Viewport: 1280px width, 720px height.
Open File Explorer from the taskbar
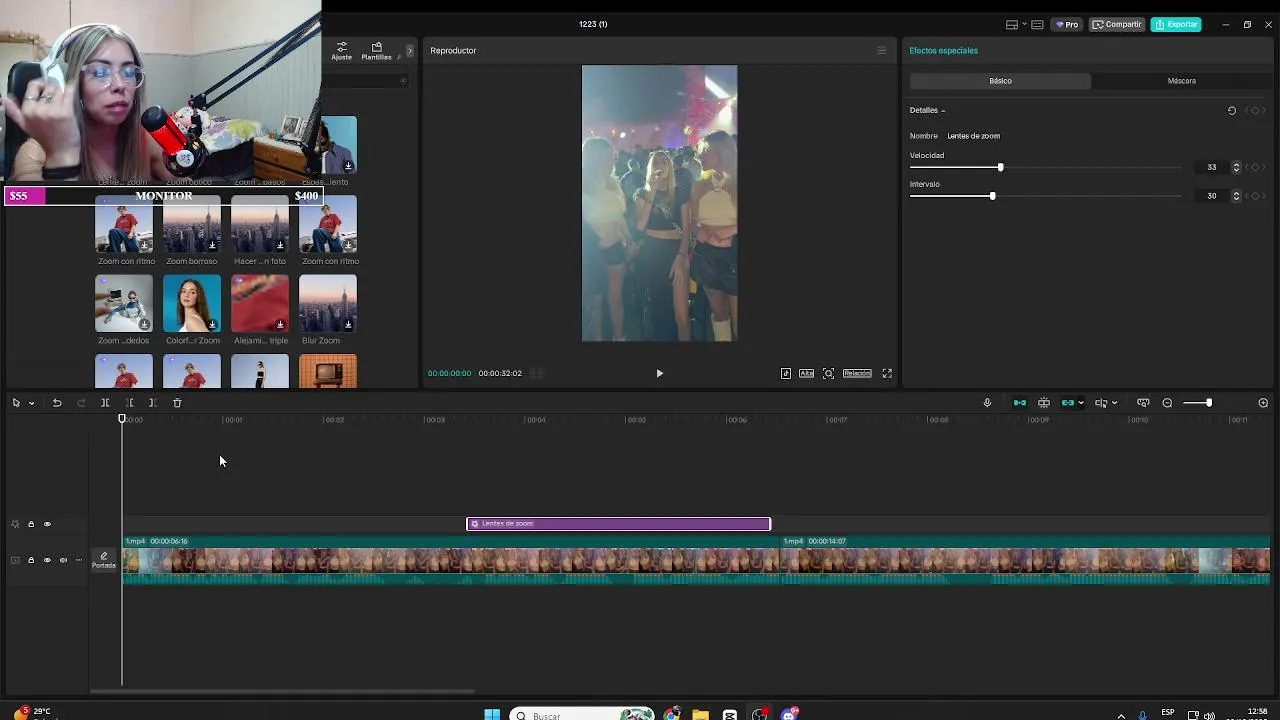[x=700, y=714]
